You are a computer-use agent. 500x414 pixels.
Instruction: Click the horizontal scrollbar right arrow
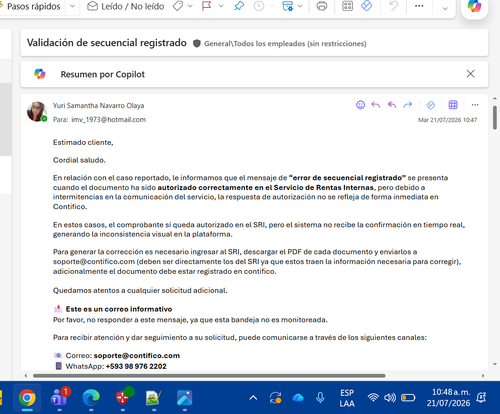(483, 376)
